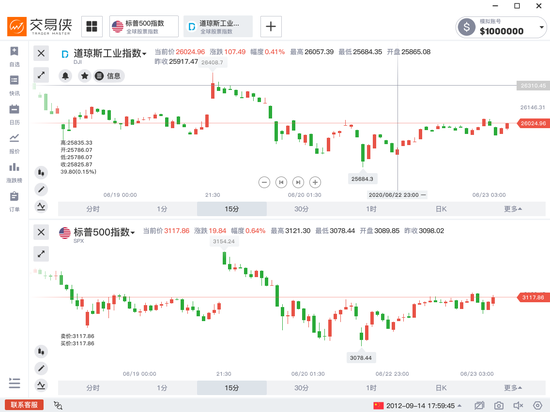The width and height of the screenshot is (550, 412).
Task: Toggle the sound mute icon in status bar
Action: pos(518,406)
